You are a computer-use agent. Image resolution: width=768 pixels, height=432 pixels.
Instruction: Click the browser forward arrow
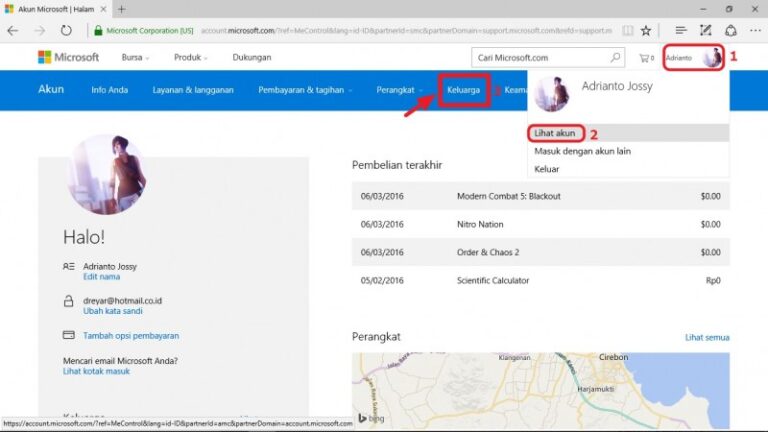point(40,31)
